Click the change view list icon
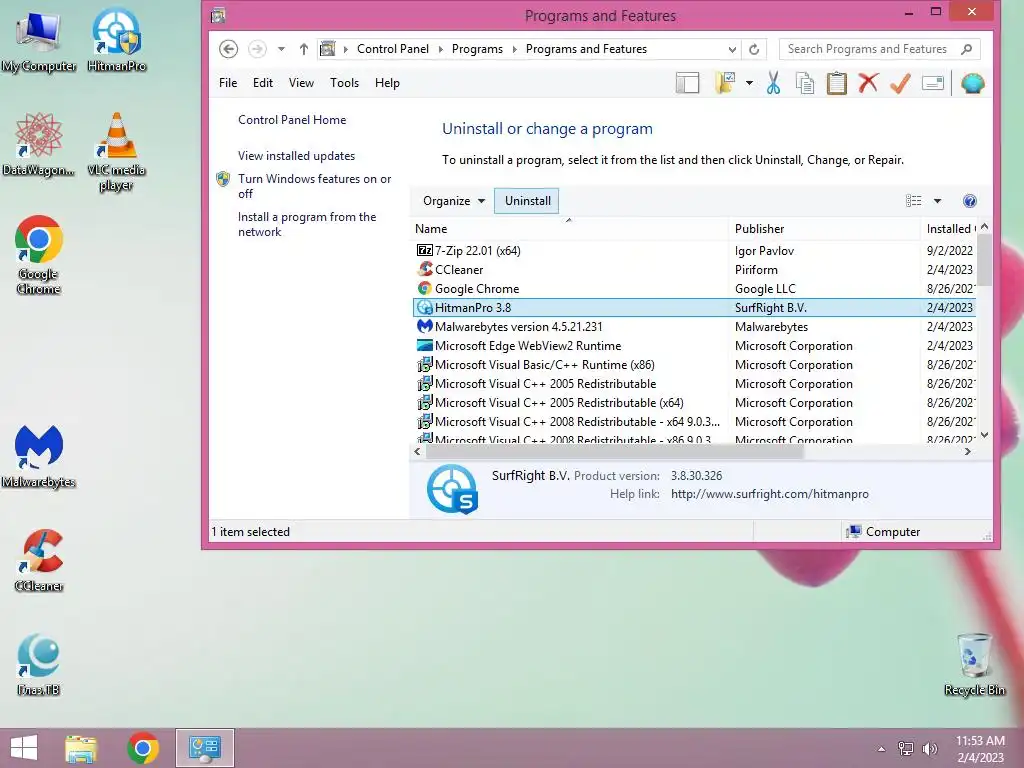This screenshot has height=768, width=1024. pyautogui.click(x=914, y=200)
